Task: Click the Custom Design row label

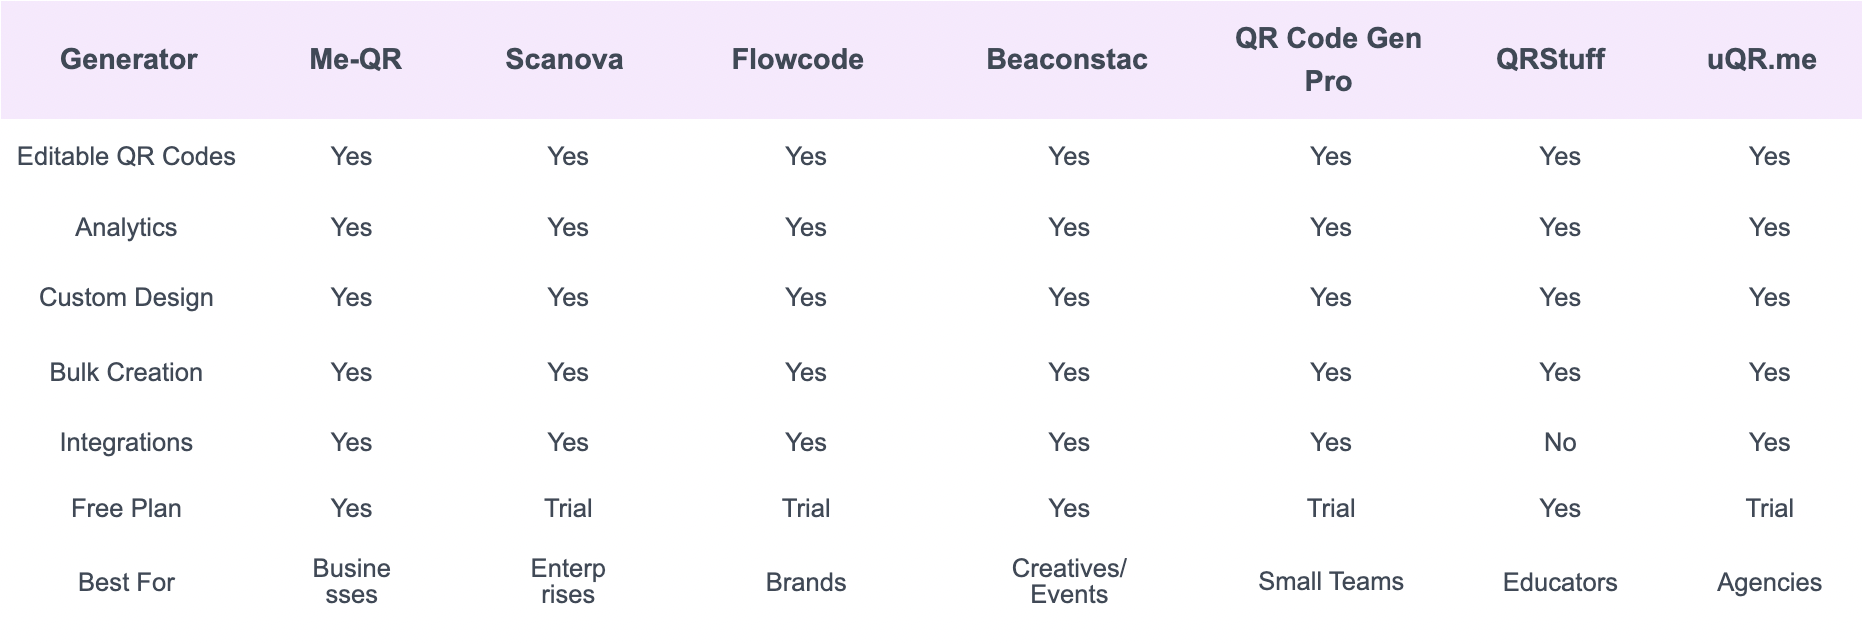Action: pos(126,298)
